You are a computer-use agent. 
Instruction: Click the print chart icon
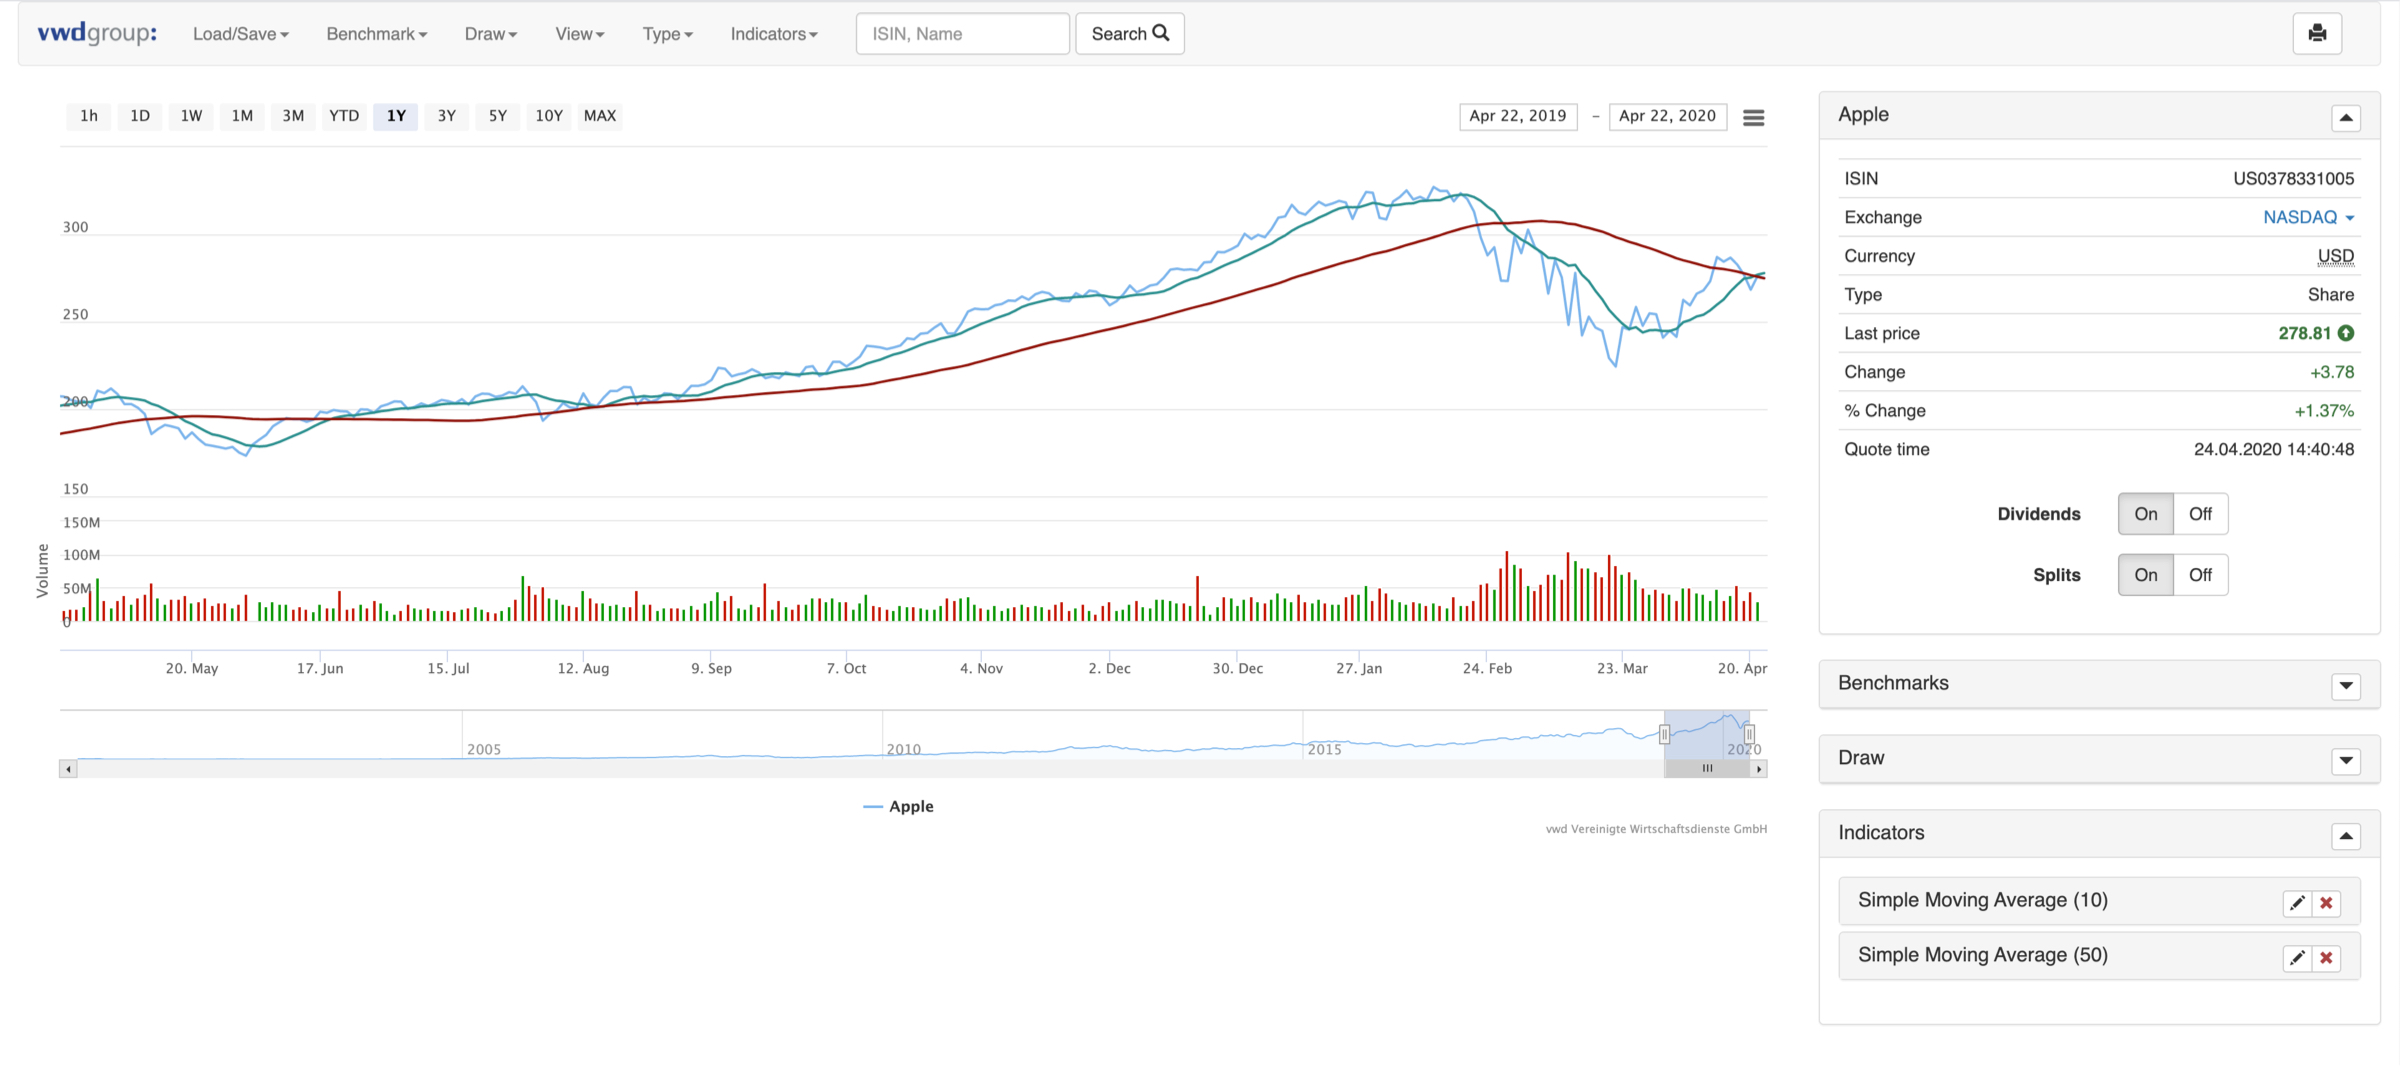coord(2318,33)
